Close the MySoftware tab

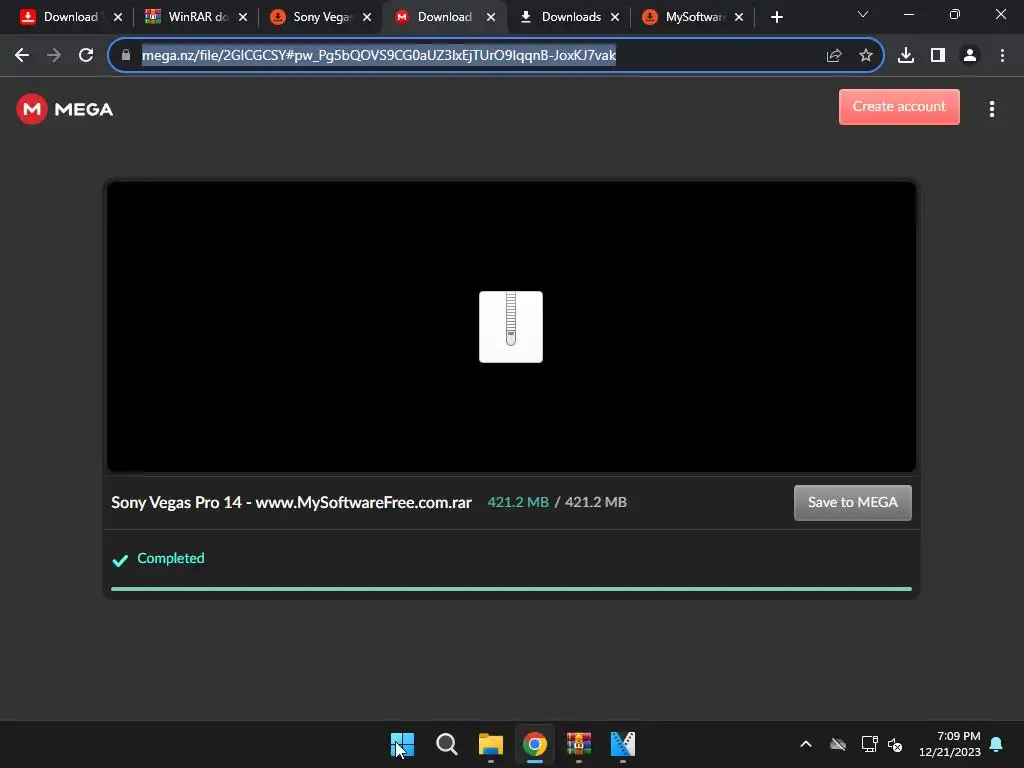(739, 17)
